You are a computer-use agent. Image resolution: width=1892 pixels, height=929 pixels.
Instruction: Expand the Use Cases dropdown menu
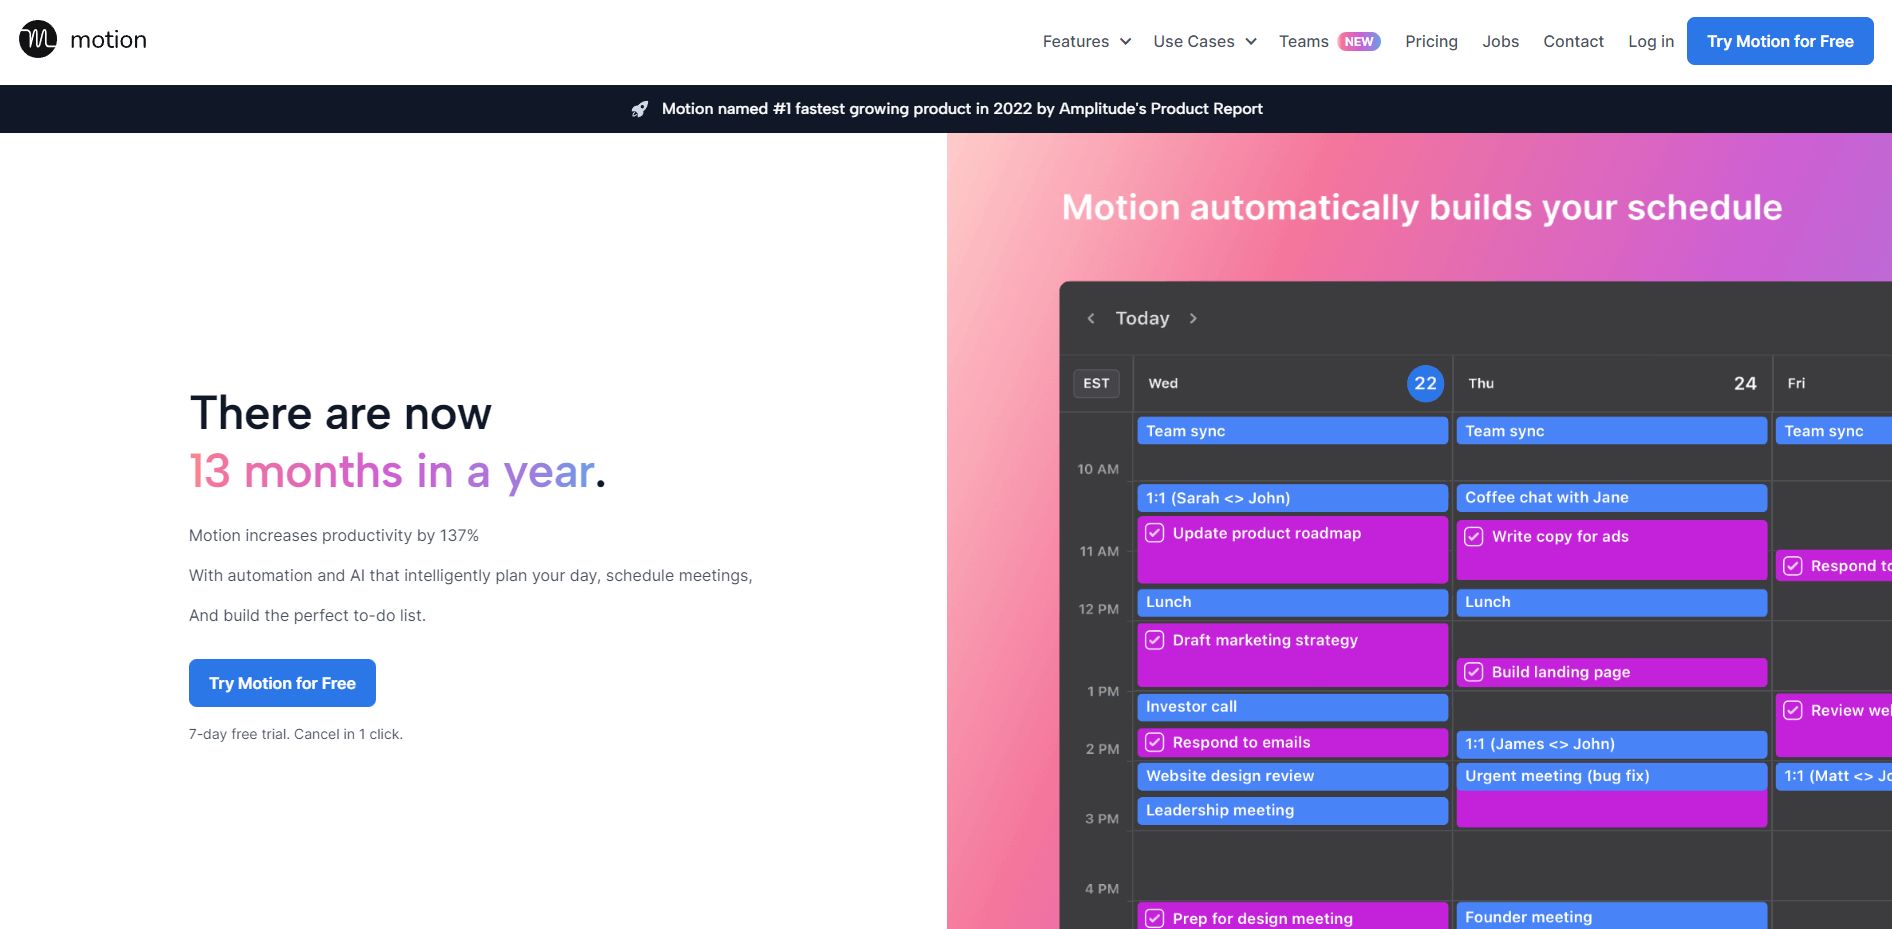click(1205, 41)
